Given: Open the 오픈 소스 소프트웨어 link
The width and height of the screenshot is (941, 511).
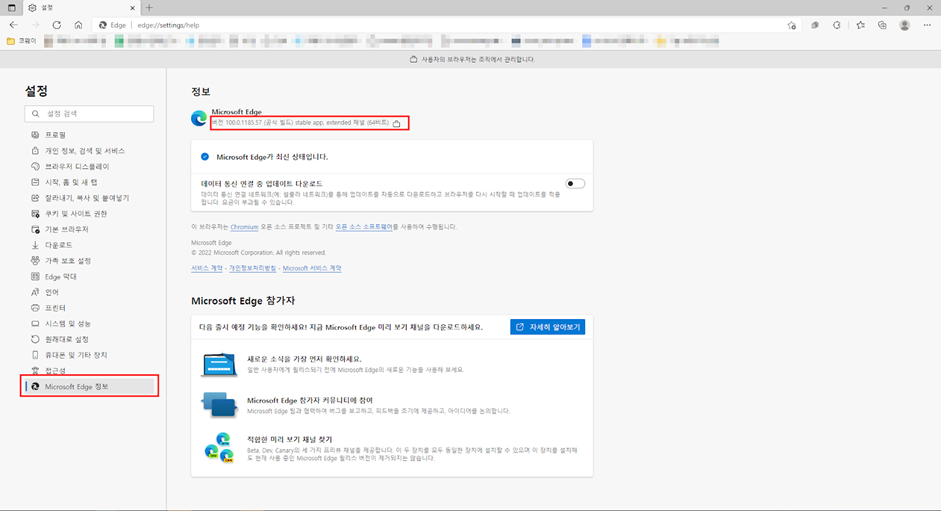Looking at the screenshot, I should click(364, 227).
